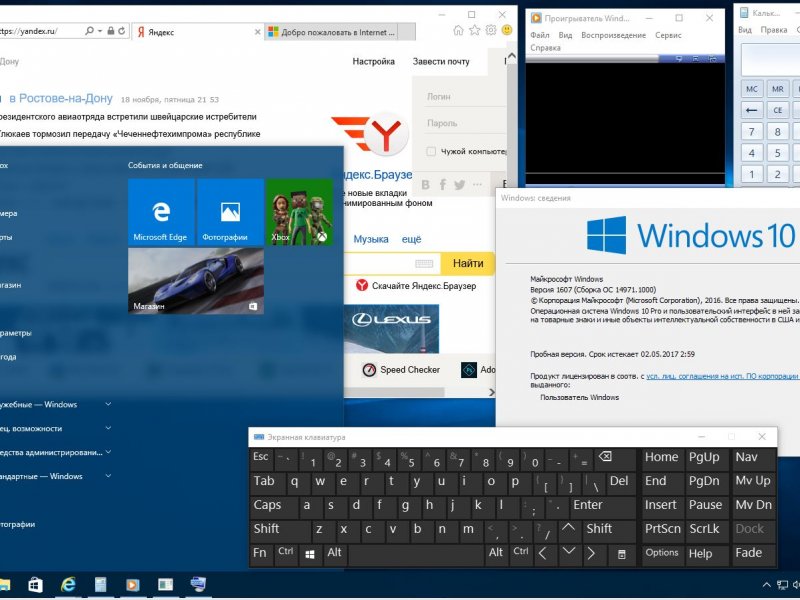Open the Правка menu in Calculator
Viewport: 800px width, 600px height.
coord(773,30)
